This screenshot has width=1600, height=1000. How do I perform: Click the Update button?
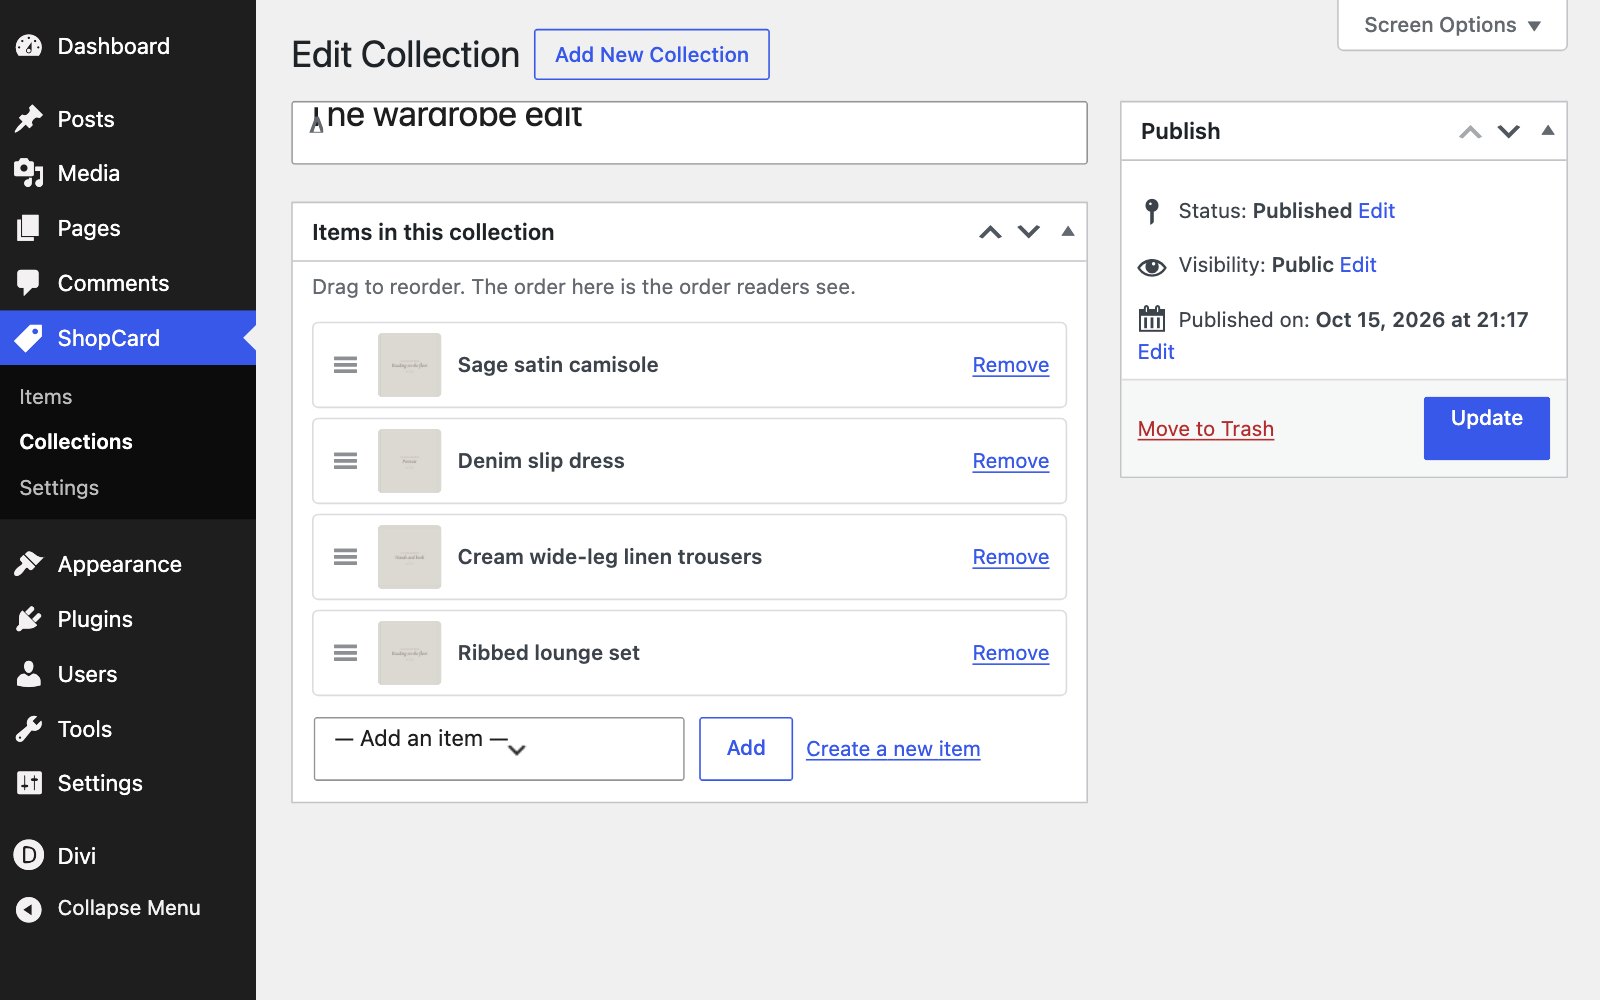click(1486, 428)
